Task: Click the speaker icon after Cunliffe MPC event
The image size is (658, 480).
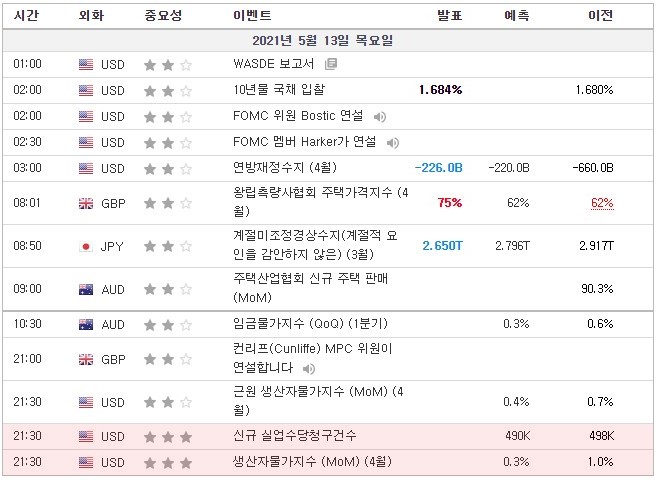Action: pos(309,368)
